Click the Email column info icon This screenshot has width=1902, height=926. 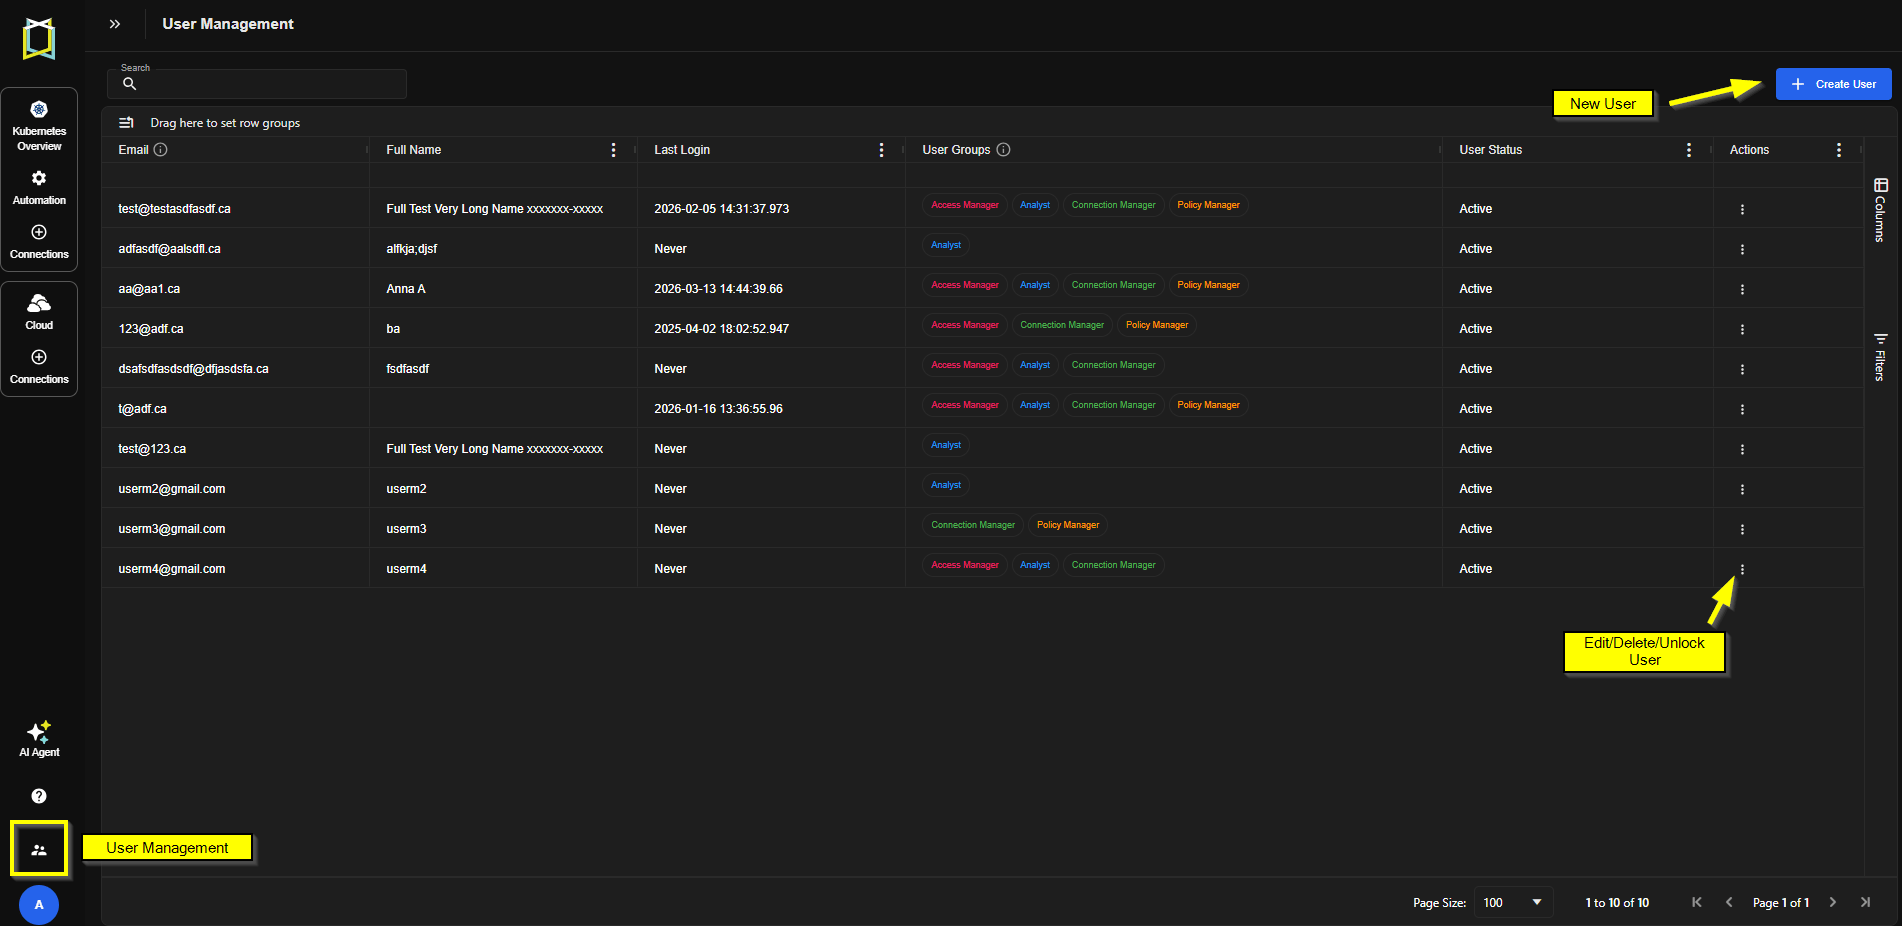coord(160,150)
